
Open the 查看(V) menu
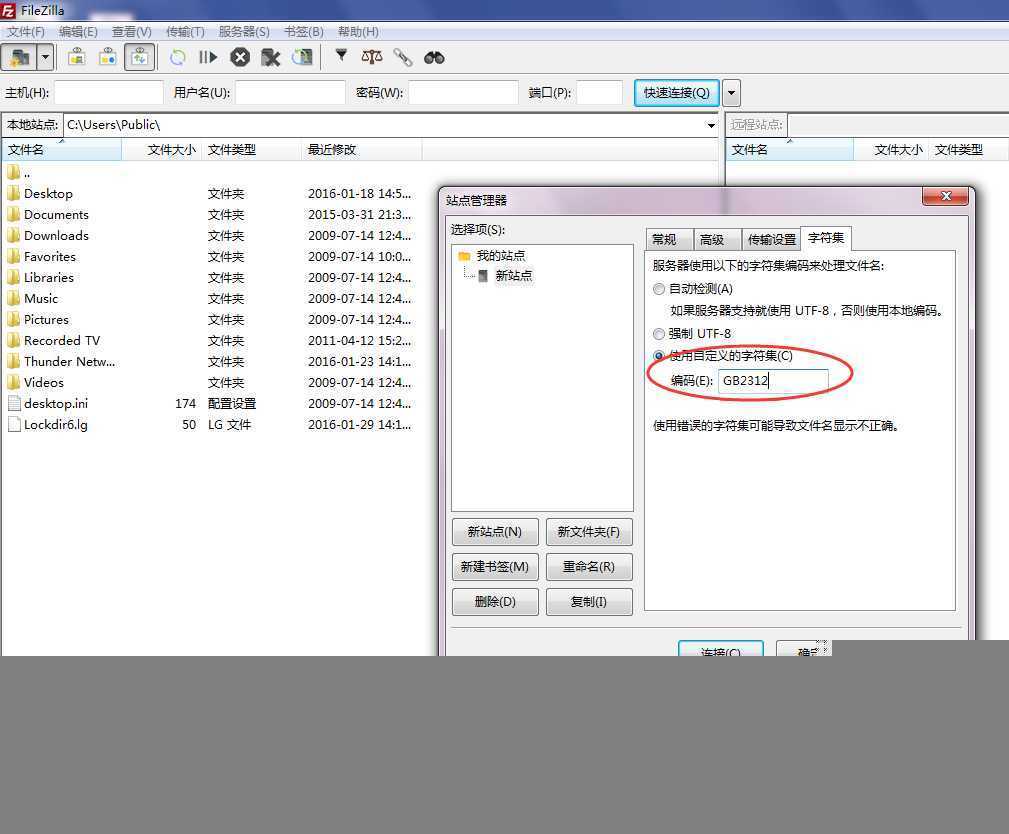click(131, 32)
